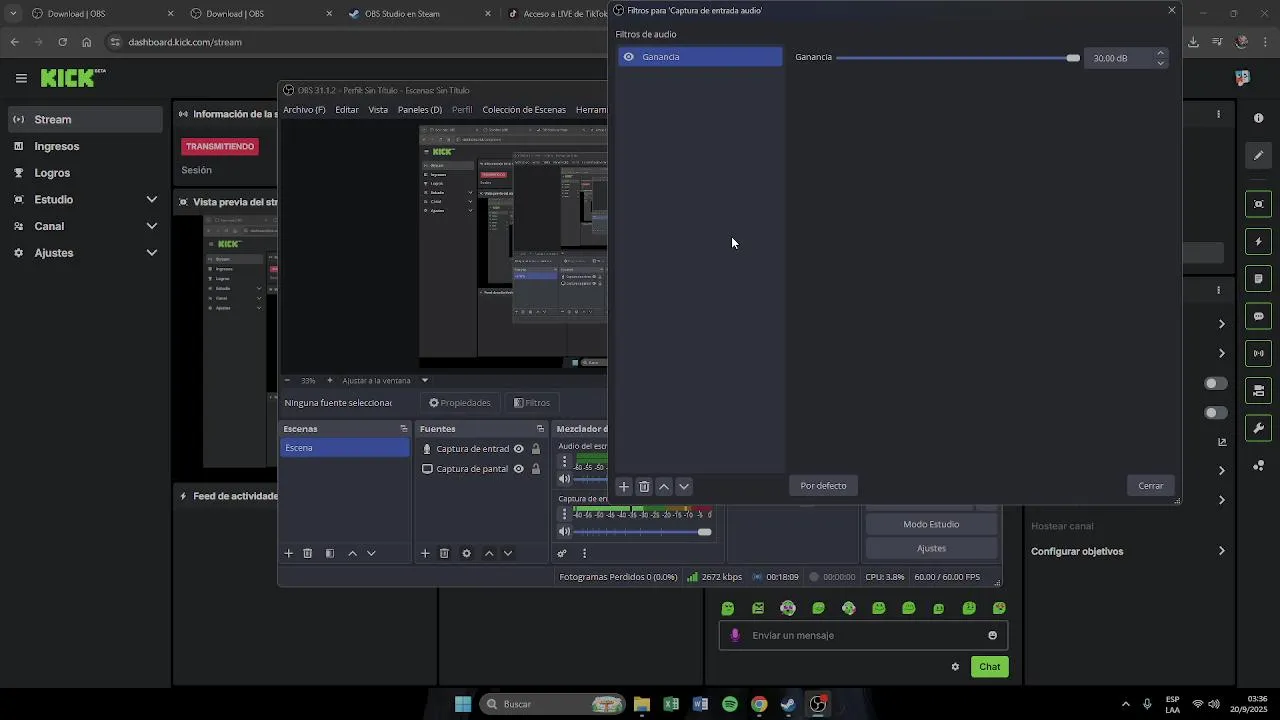
Task: Close the filters dialog with Cerrar
Action: pyautogui.click(x=1150, y=486)
